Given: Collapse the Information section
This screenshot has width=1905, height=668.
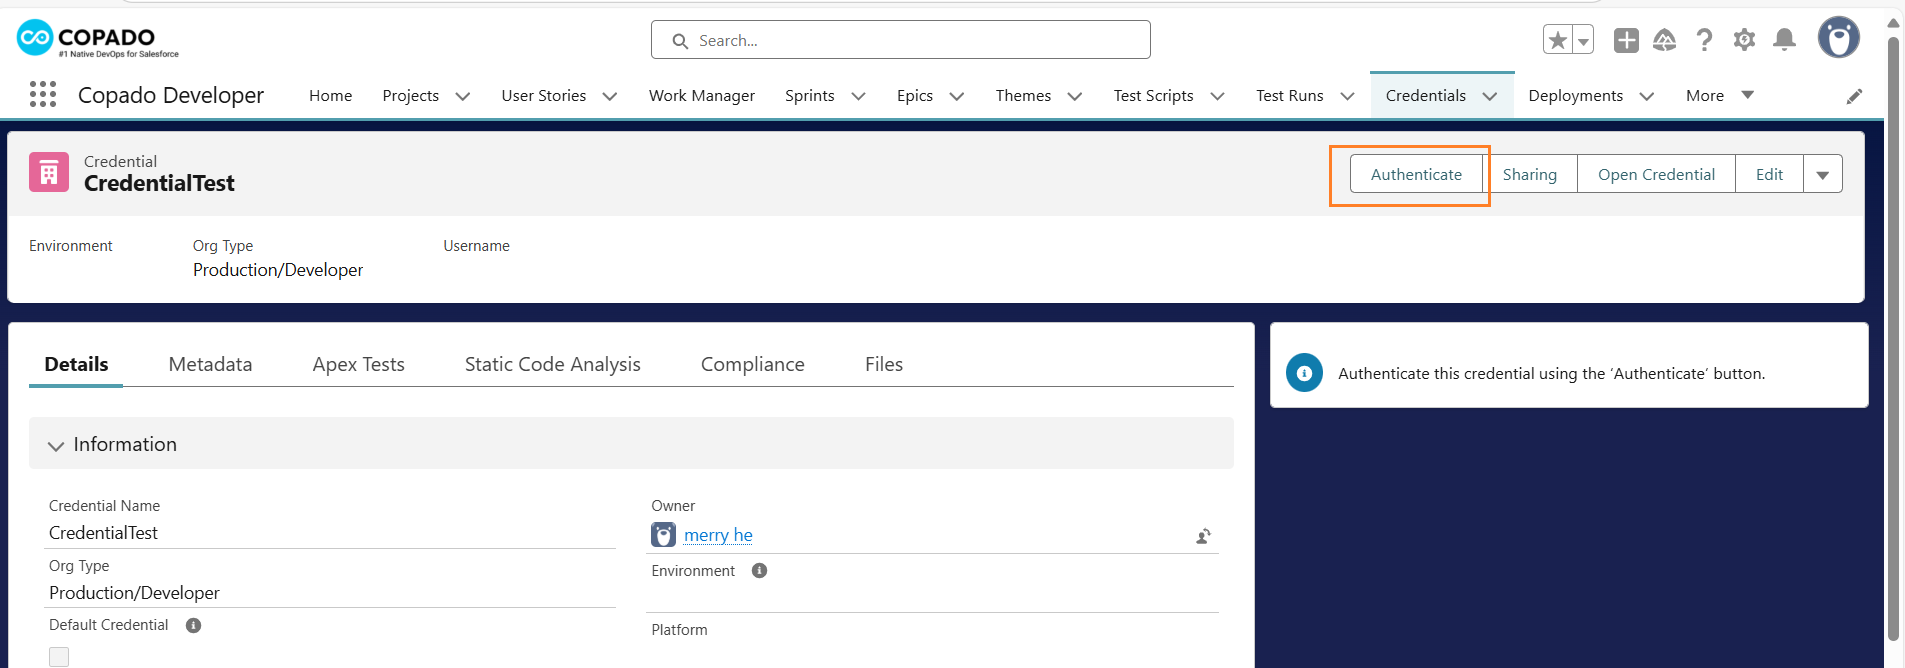Looking at the screenshot, I should click(56, 445).
